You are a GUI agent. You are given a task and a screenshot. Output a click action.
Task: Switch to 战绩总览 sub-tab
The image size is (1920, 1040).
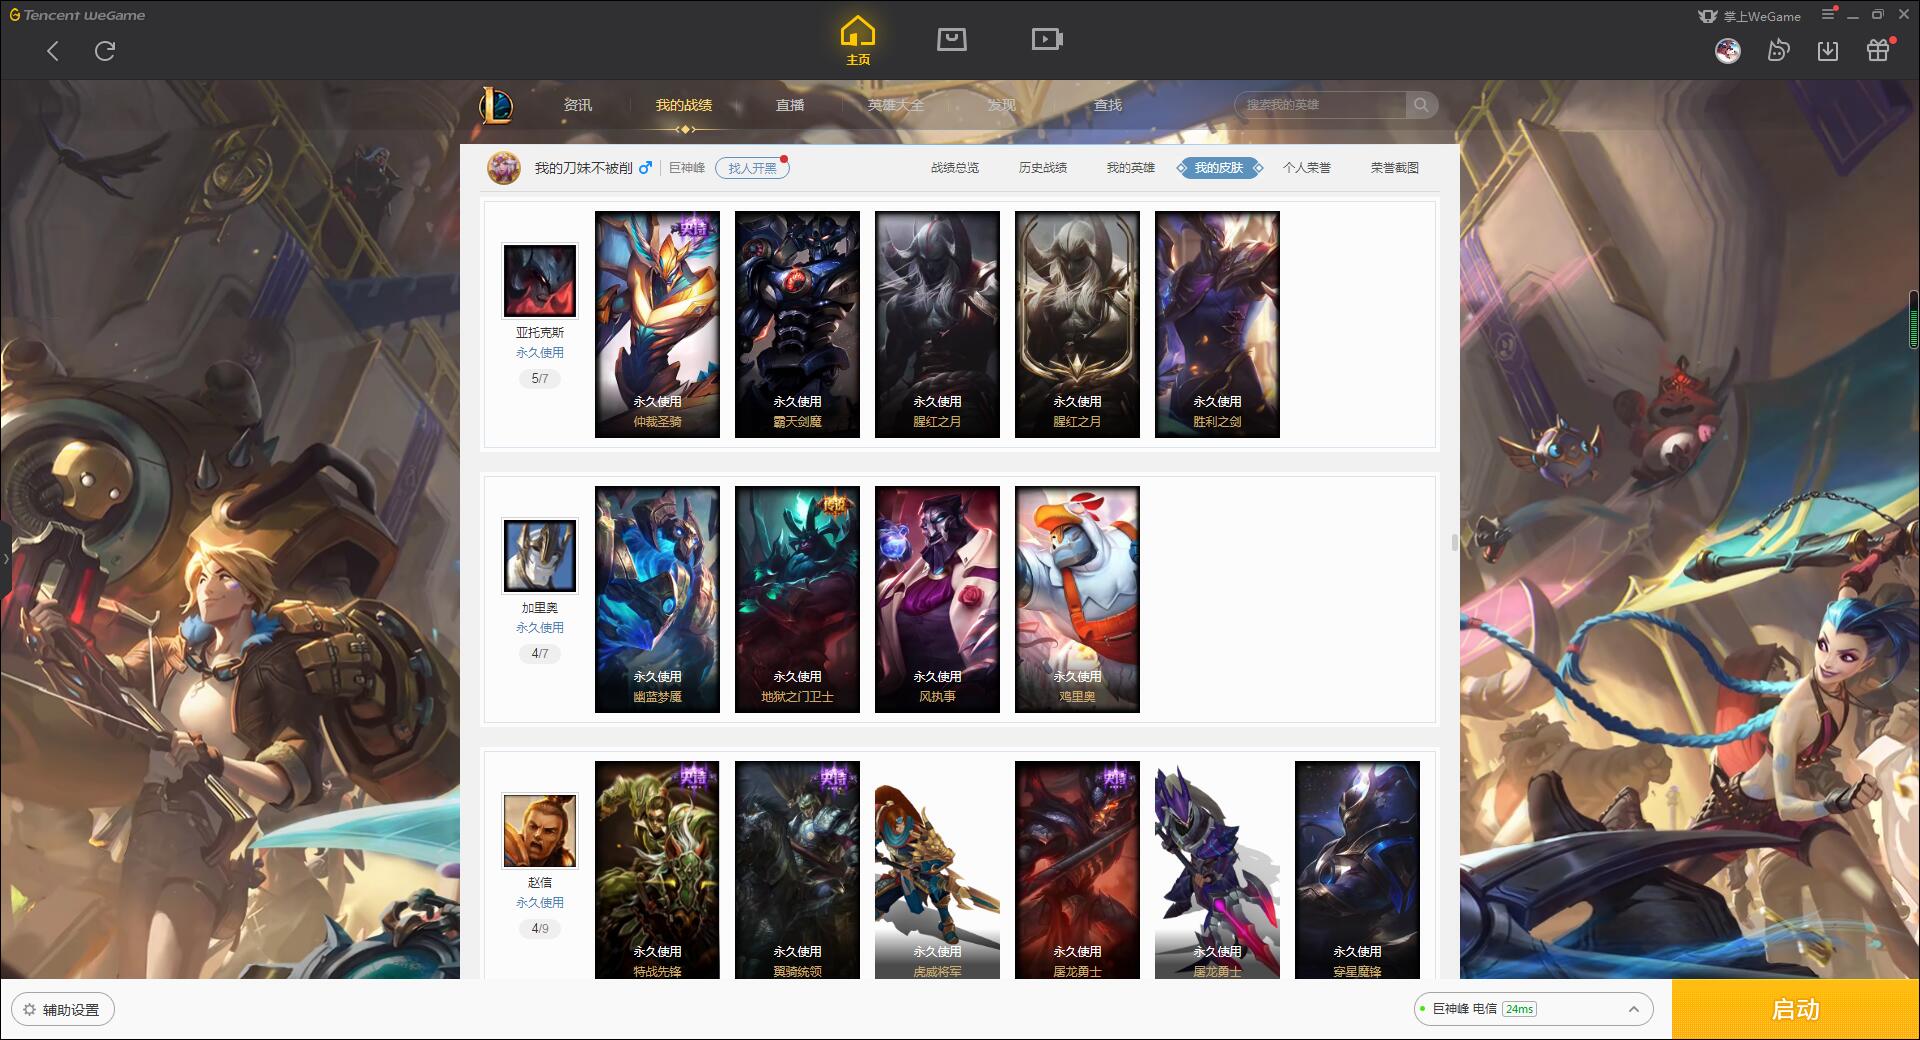click(955, 168)
